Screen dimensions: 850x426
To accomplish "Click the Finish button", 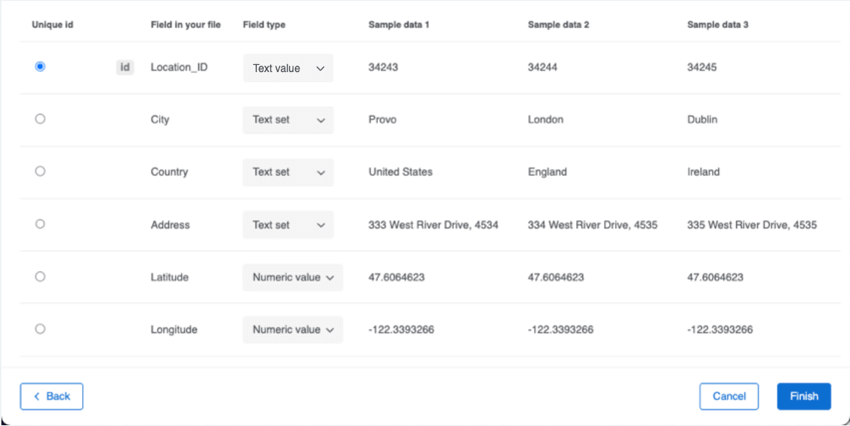I will [803, 396].
